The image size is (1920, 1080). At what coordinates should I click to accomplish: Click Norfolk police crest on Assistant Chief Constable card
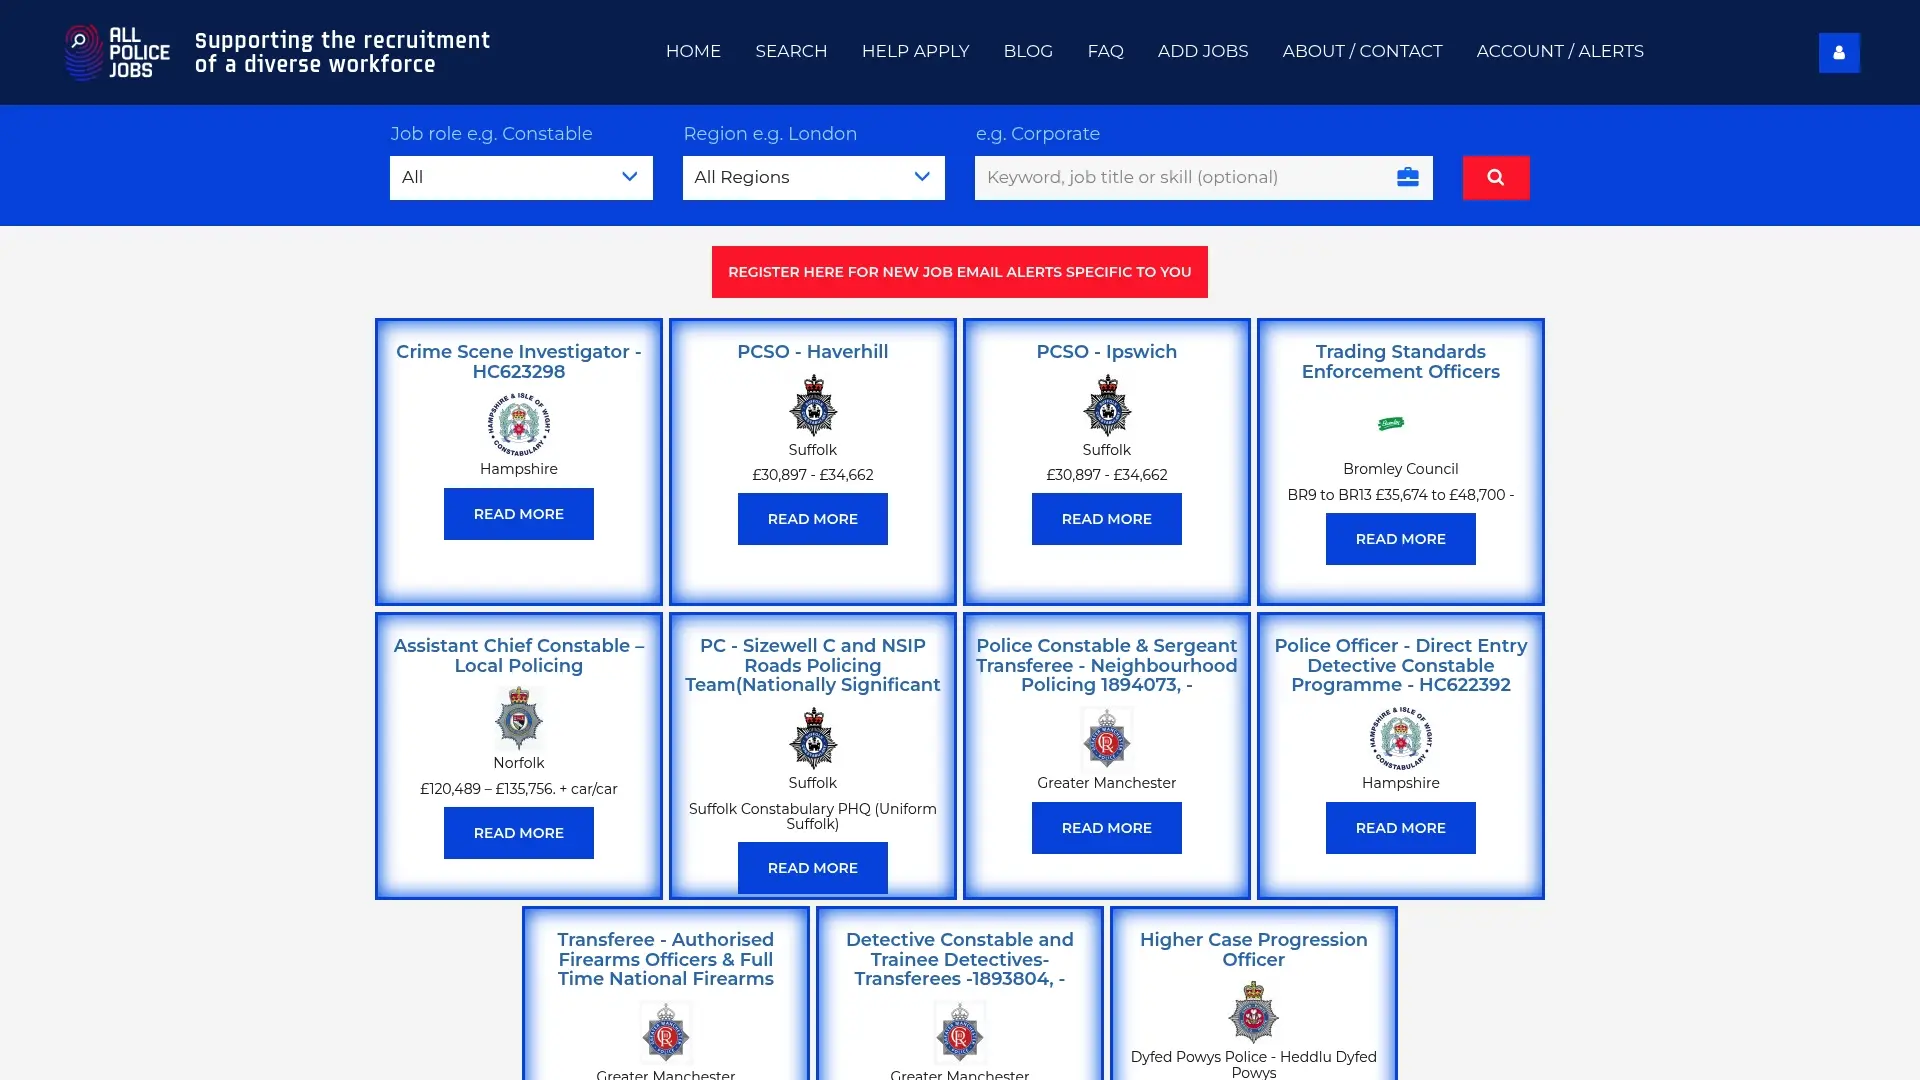(x=519, y=718)
